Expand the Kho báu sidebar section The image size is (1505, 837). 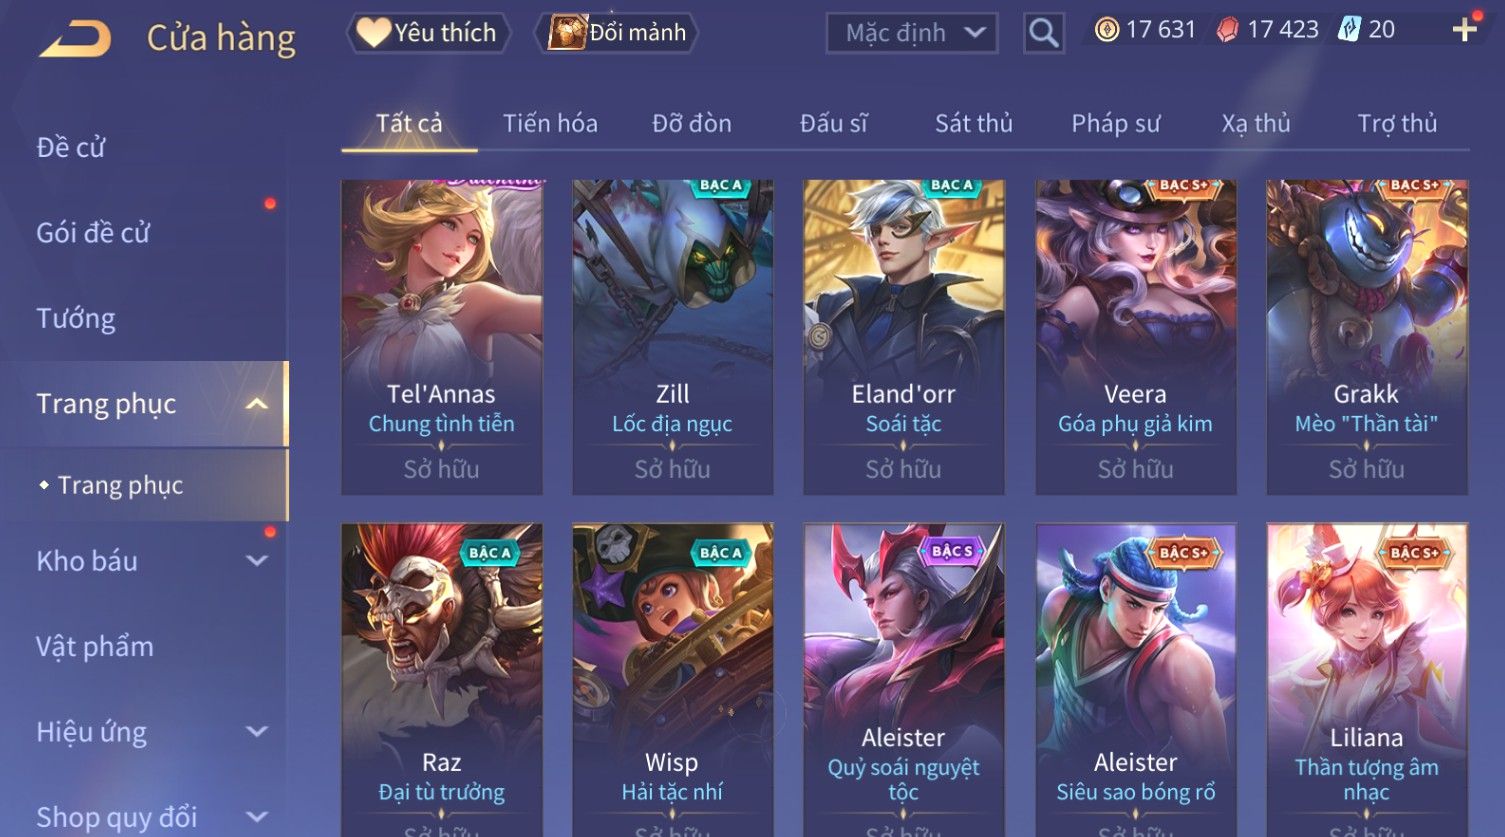[x=257, y=561]
